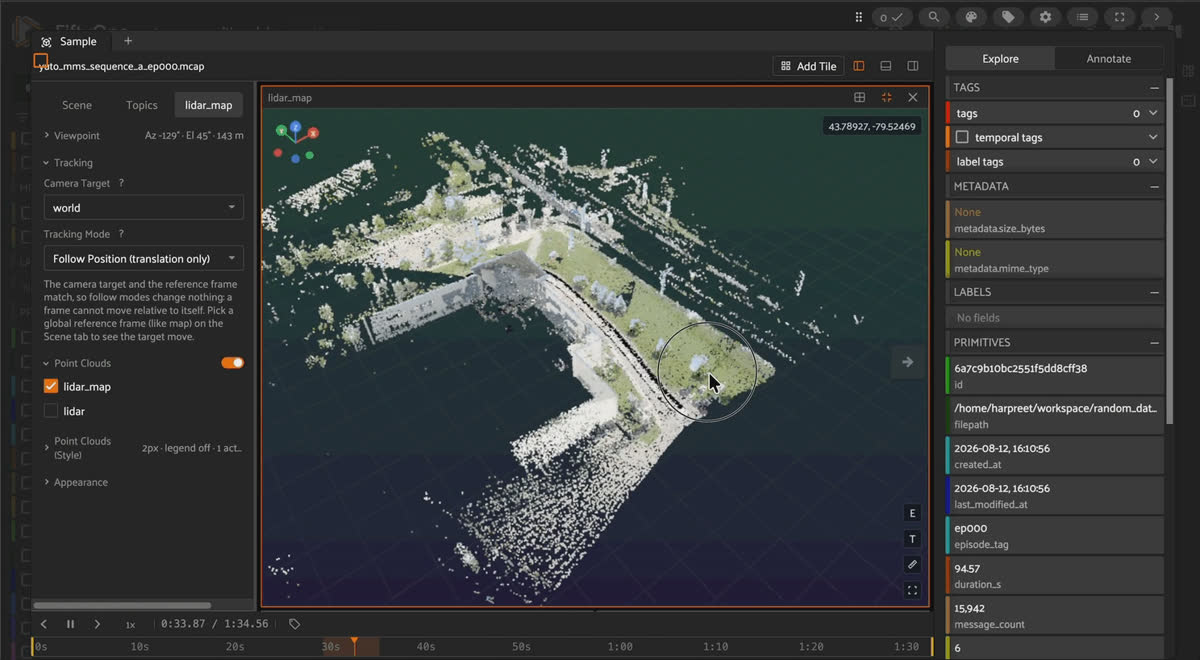Click the orange playhead marker on timeline

(x=354, y=643)
